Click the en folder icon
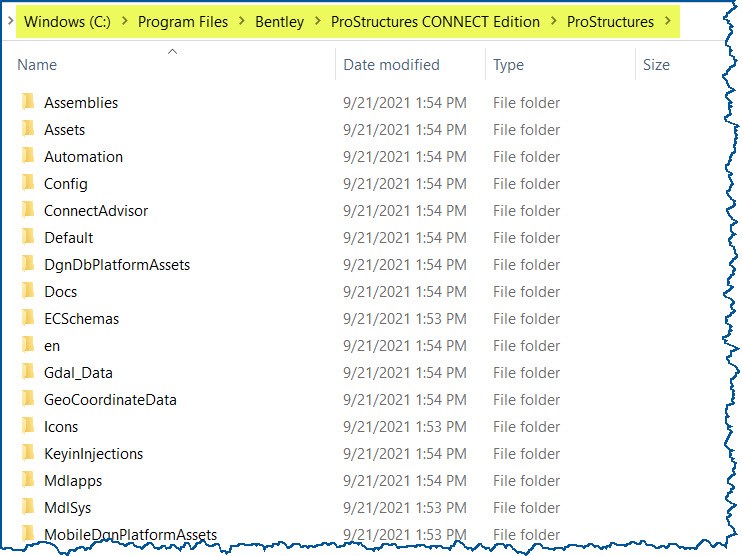The image size is (742, 556). click(28, 344)
